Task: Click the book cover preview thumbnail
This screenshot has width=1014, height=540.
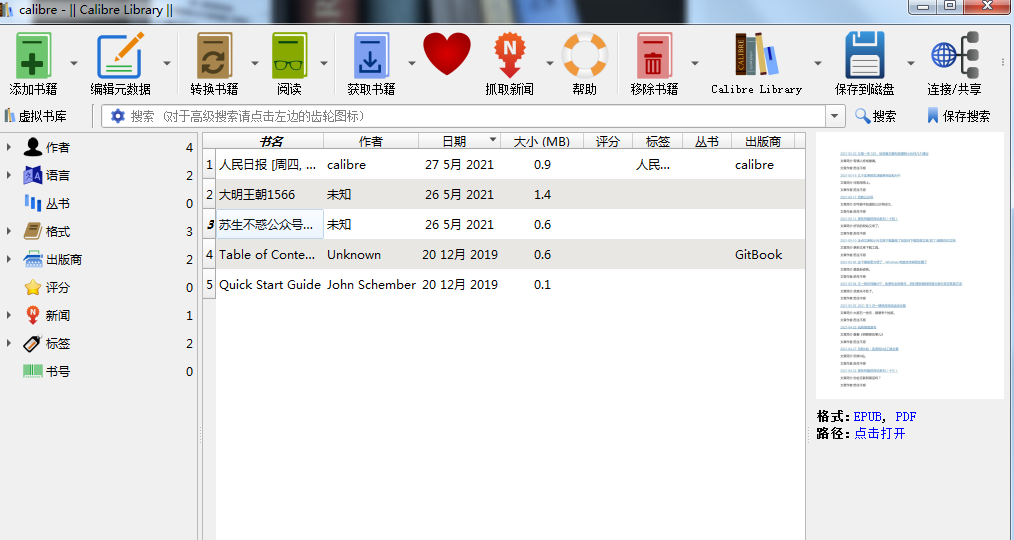Action: (909, 266)
